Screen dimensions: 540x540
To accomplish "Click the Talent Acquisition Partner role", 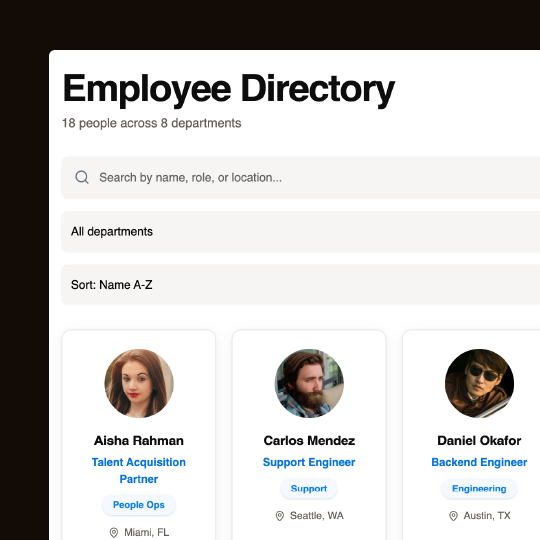I will [x=139, y=470].
